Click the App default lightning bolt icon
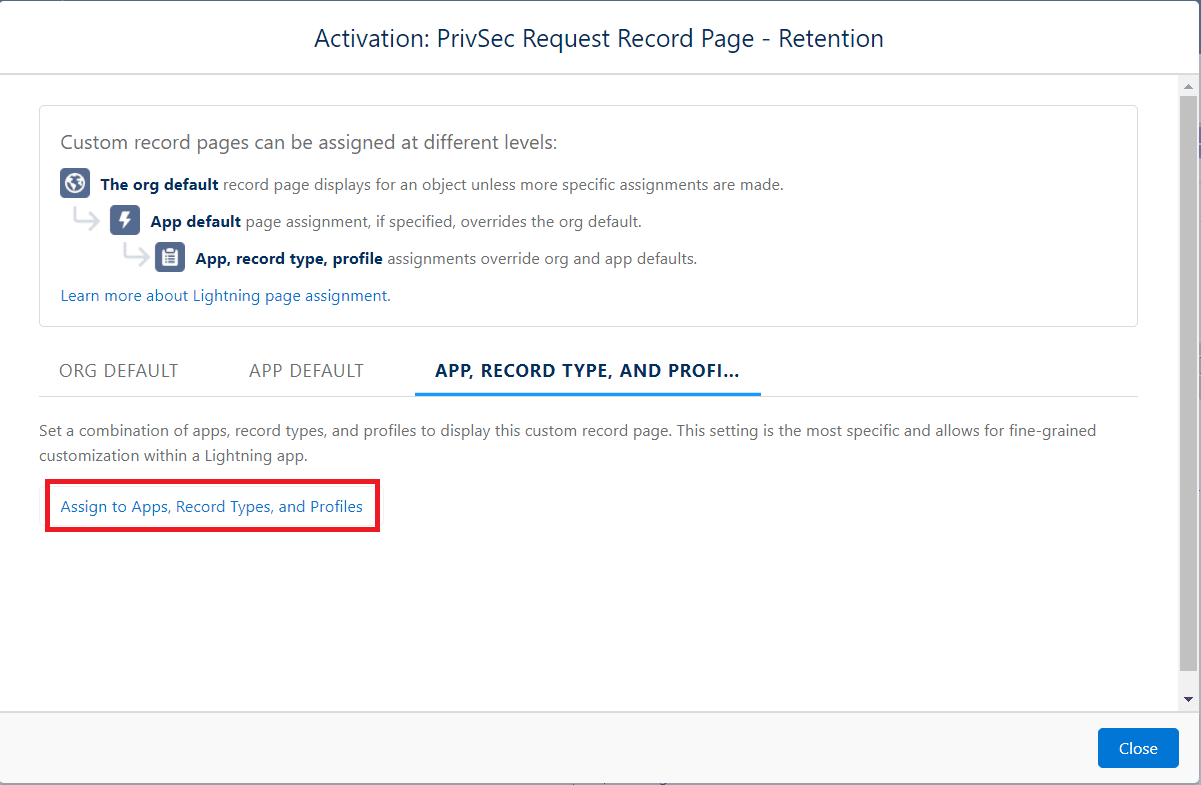1201x785 pixels. [124, 220]
